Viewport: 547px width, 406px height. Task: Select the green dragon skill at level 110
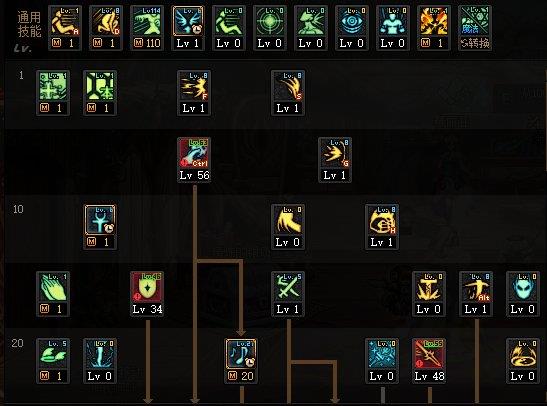coord(147,21)
